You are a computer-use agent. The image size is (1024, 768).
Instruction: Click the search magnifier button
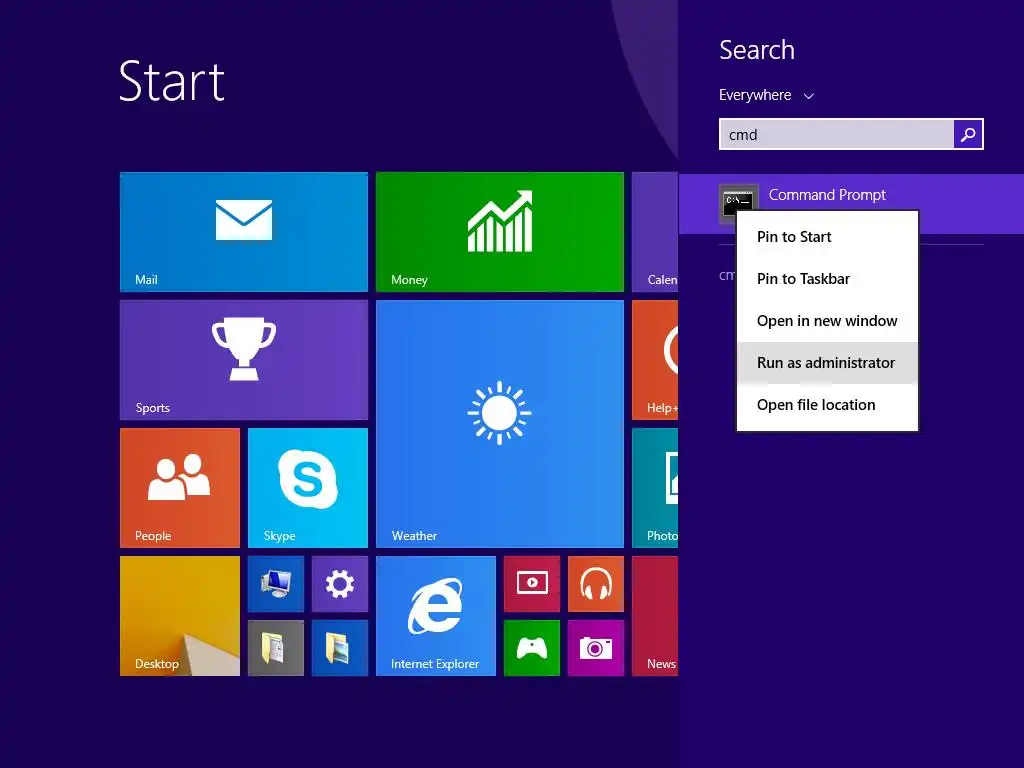click(968, 135)
